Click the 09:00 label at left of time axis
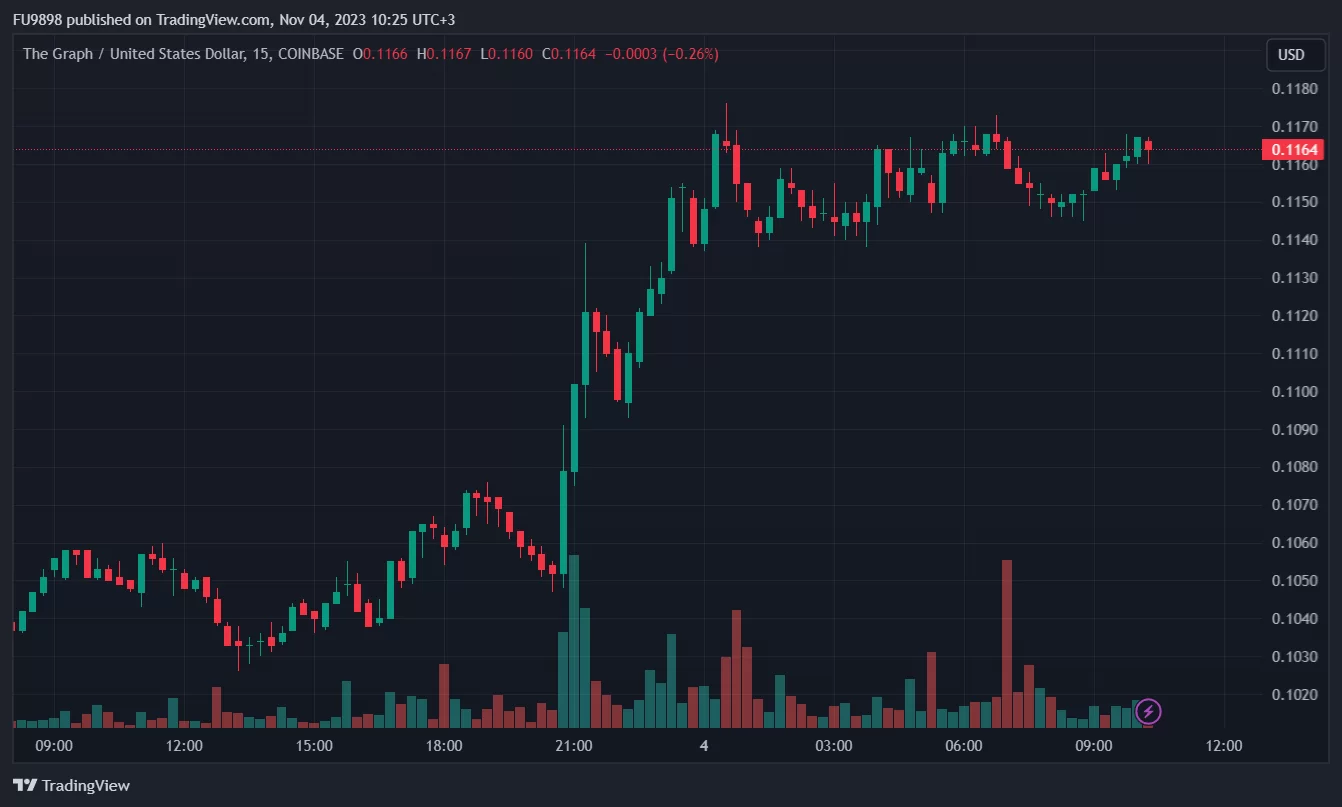 tap(54, 746)
